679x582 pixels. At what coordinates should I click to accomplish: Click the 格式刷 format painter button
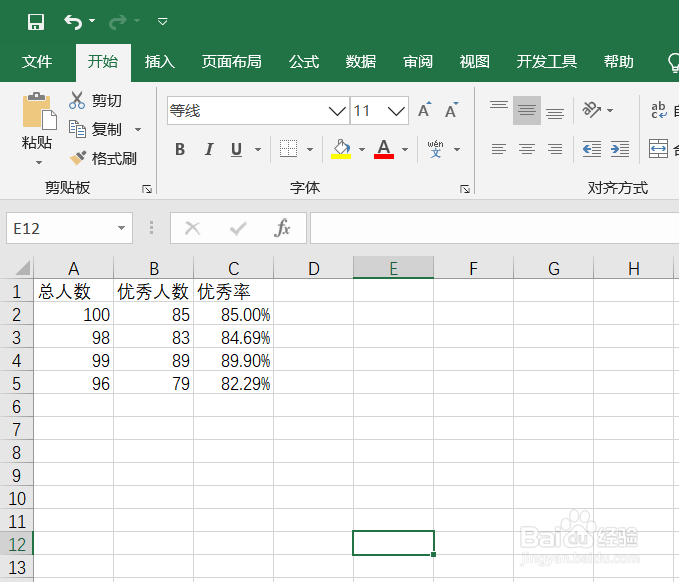point(103,158)
